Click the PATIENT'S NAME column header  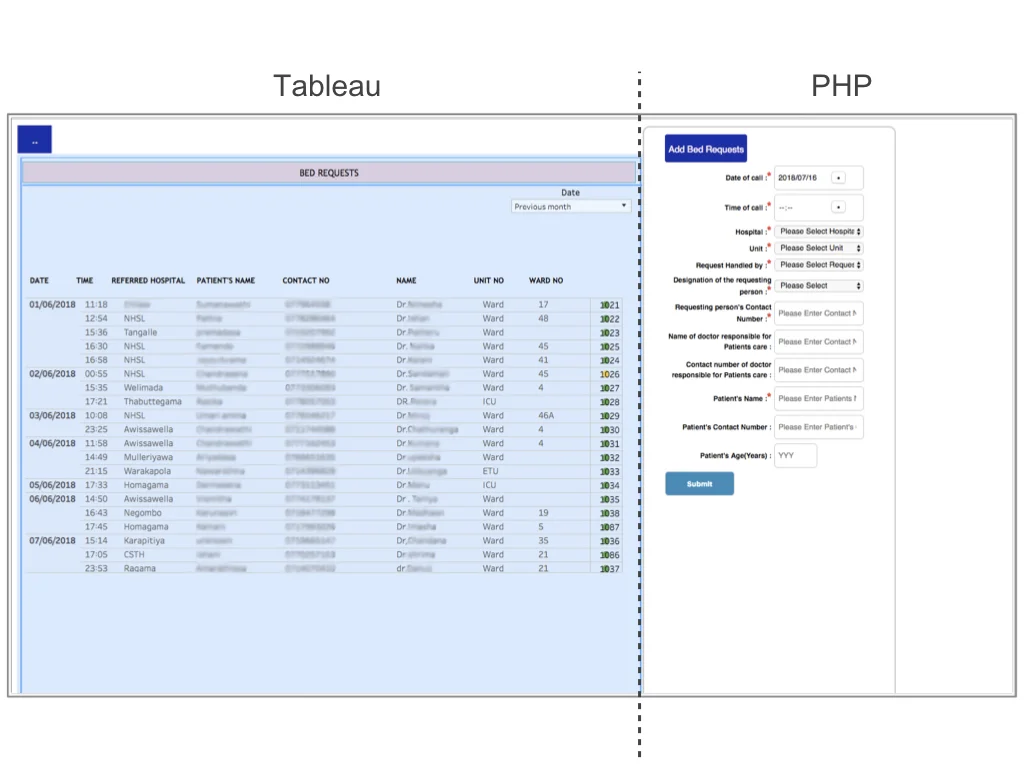coord(226,280)
